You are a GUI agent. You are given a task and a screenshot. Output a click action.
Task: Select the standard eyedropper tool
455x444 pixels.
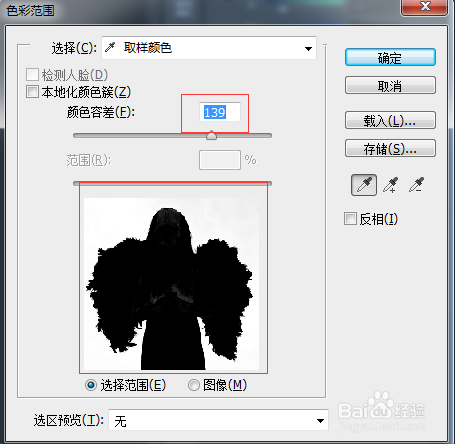[364, 185]
